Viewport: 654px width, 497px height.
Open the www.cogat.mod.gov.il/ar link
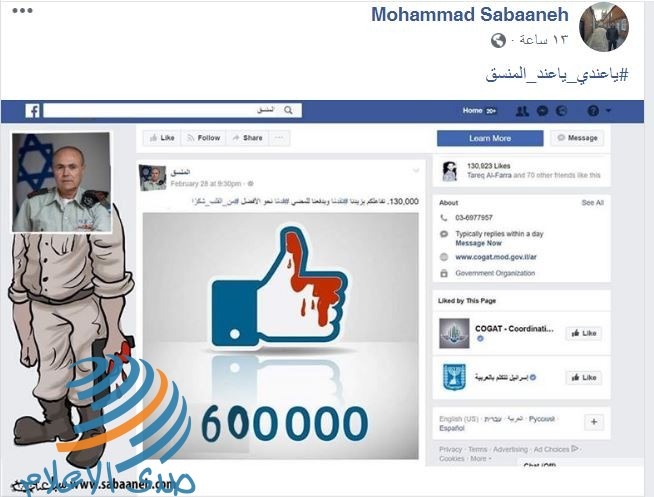(x=496, y=257)
